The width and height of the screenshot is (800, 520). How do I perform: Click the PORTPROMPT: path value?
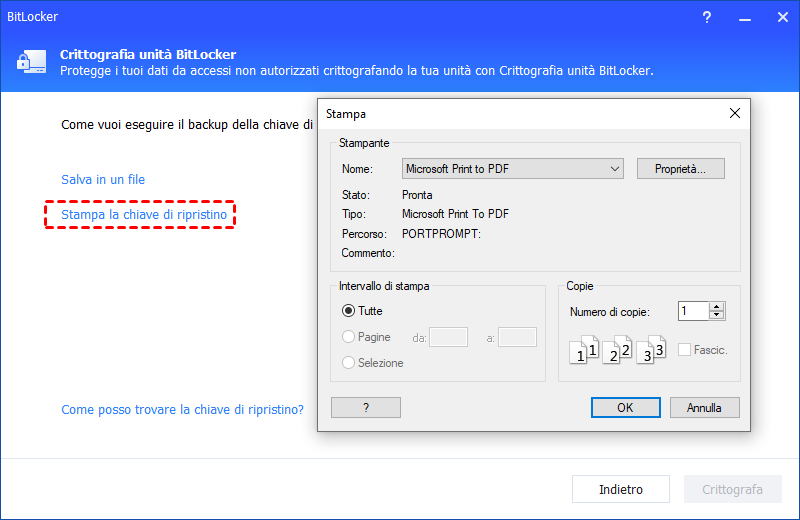[441, 234]
